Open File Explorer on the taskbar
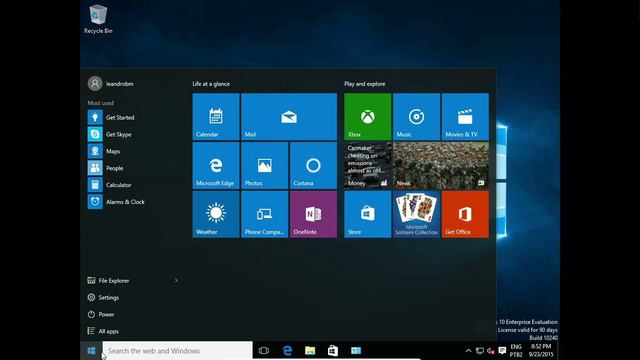 point(310,351)
